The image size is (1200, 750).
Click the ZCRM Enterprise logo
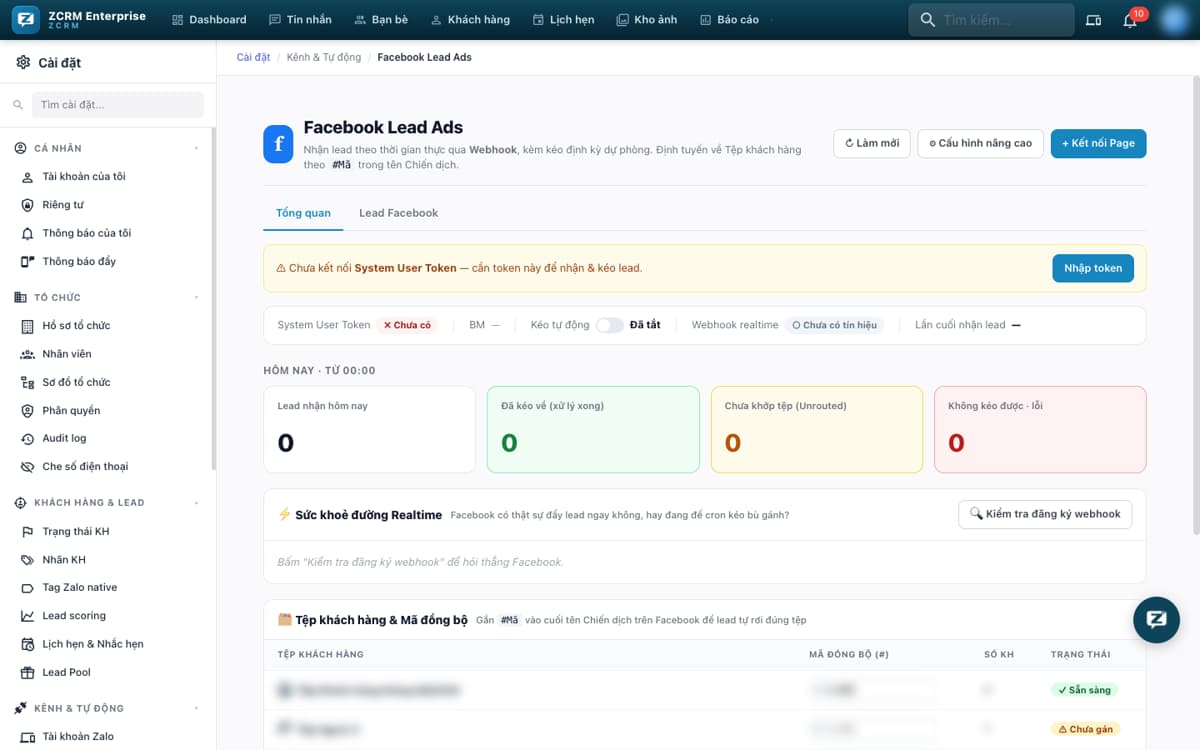[x=79, y=20]
